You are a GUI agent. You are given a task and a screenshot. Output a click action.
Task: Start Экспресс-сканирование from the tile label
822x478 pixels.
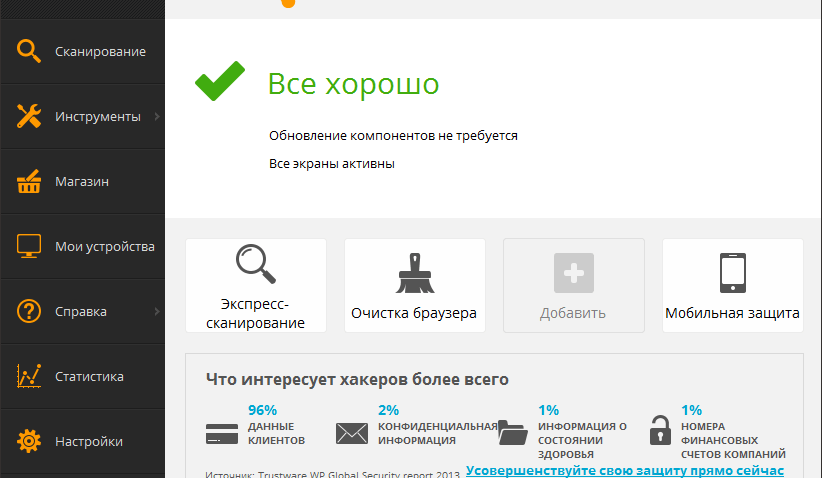255,313
